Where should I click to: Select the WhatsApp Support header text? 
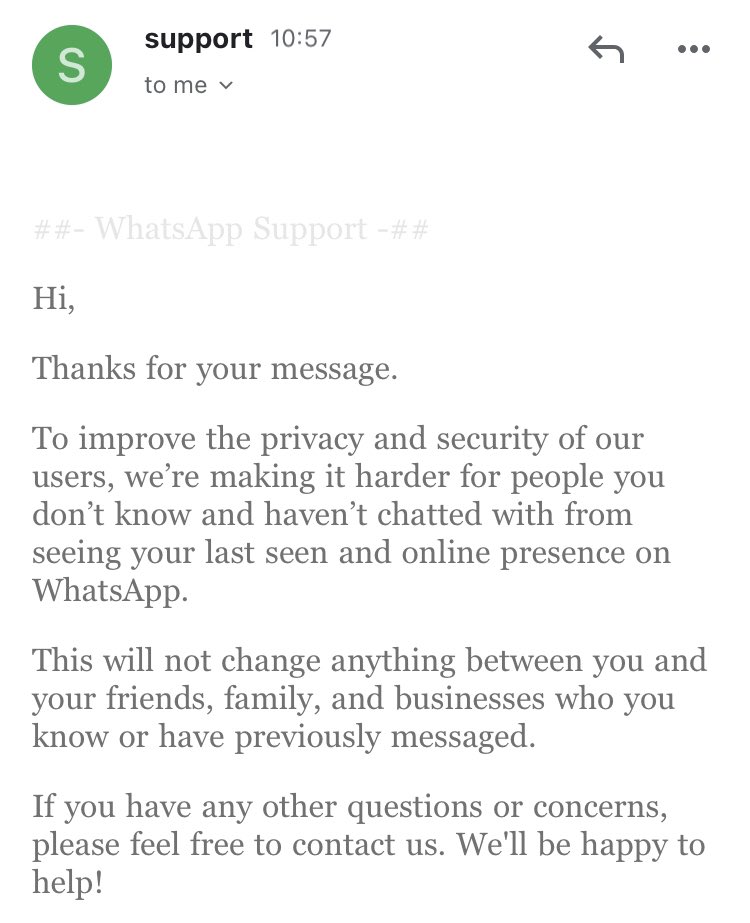tap(230, 231)
